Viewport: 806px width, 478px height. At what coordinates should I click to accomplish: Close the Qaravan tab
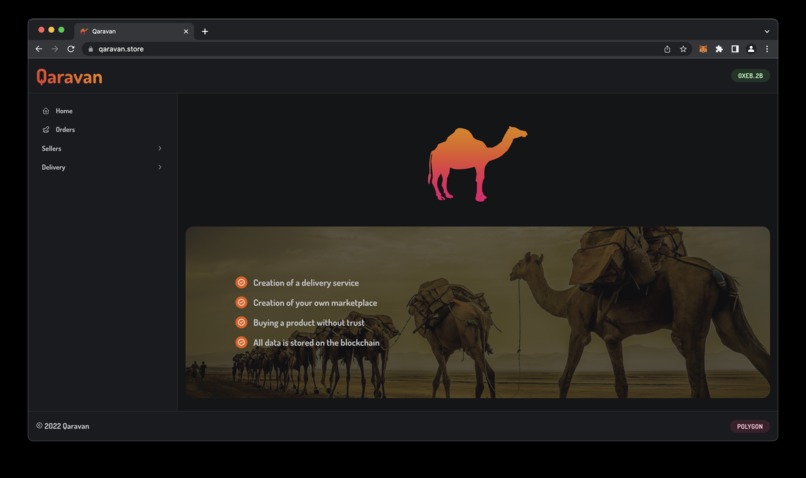point(186,31)
